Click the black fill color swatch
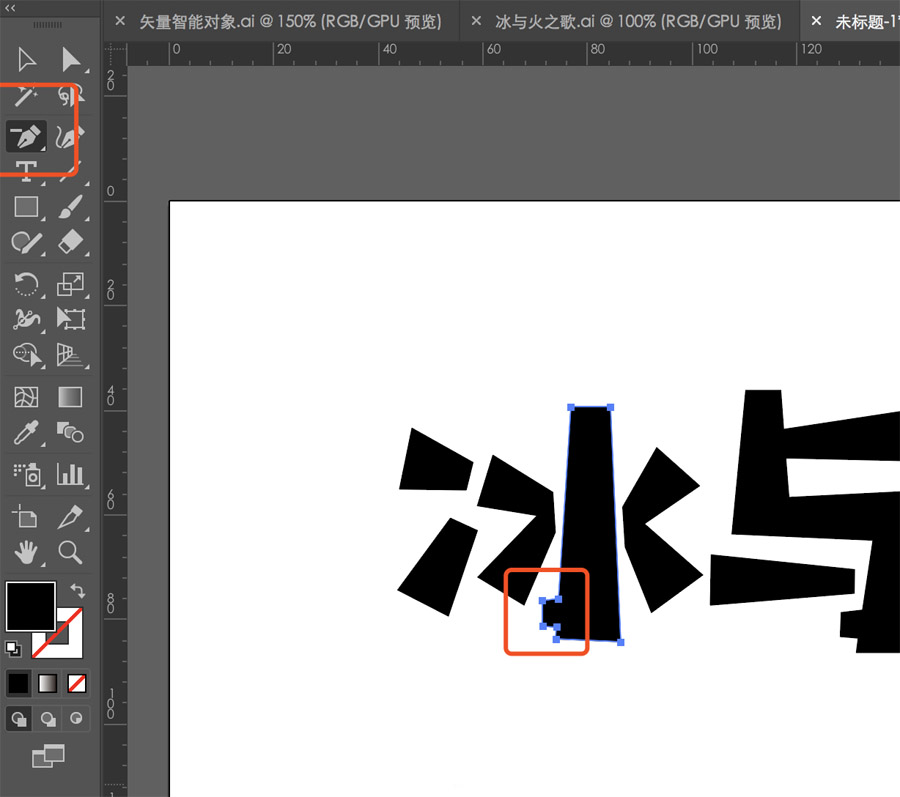The image size is (900, 797). point(30,606)
